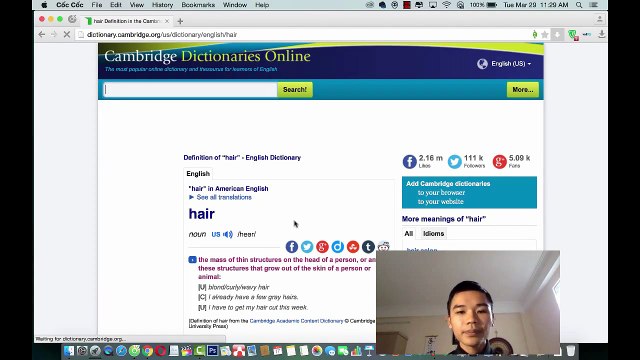Viewport: 640px width, 360px height.
Task: Select the All tab under More meanings
Action: point(409,233)
